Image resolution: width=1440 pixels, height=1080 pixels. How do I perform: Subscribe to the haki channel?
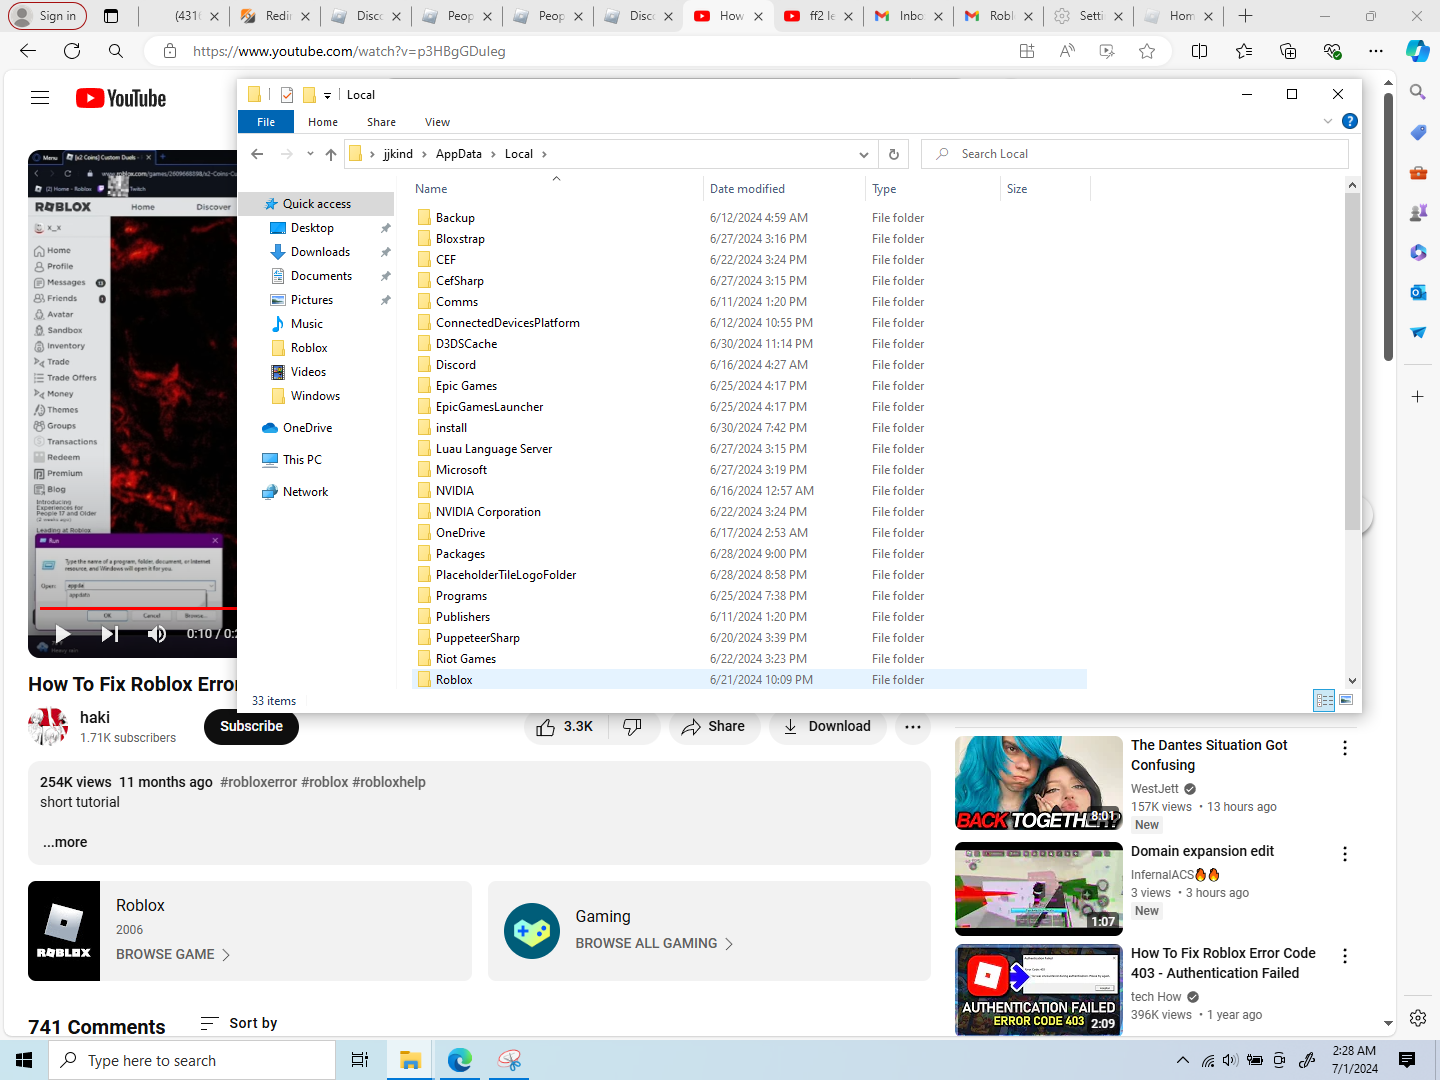point(251,727)
